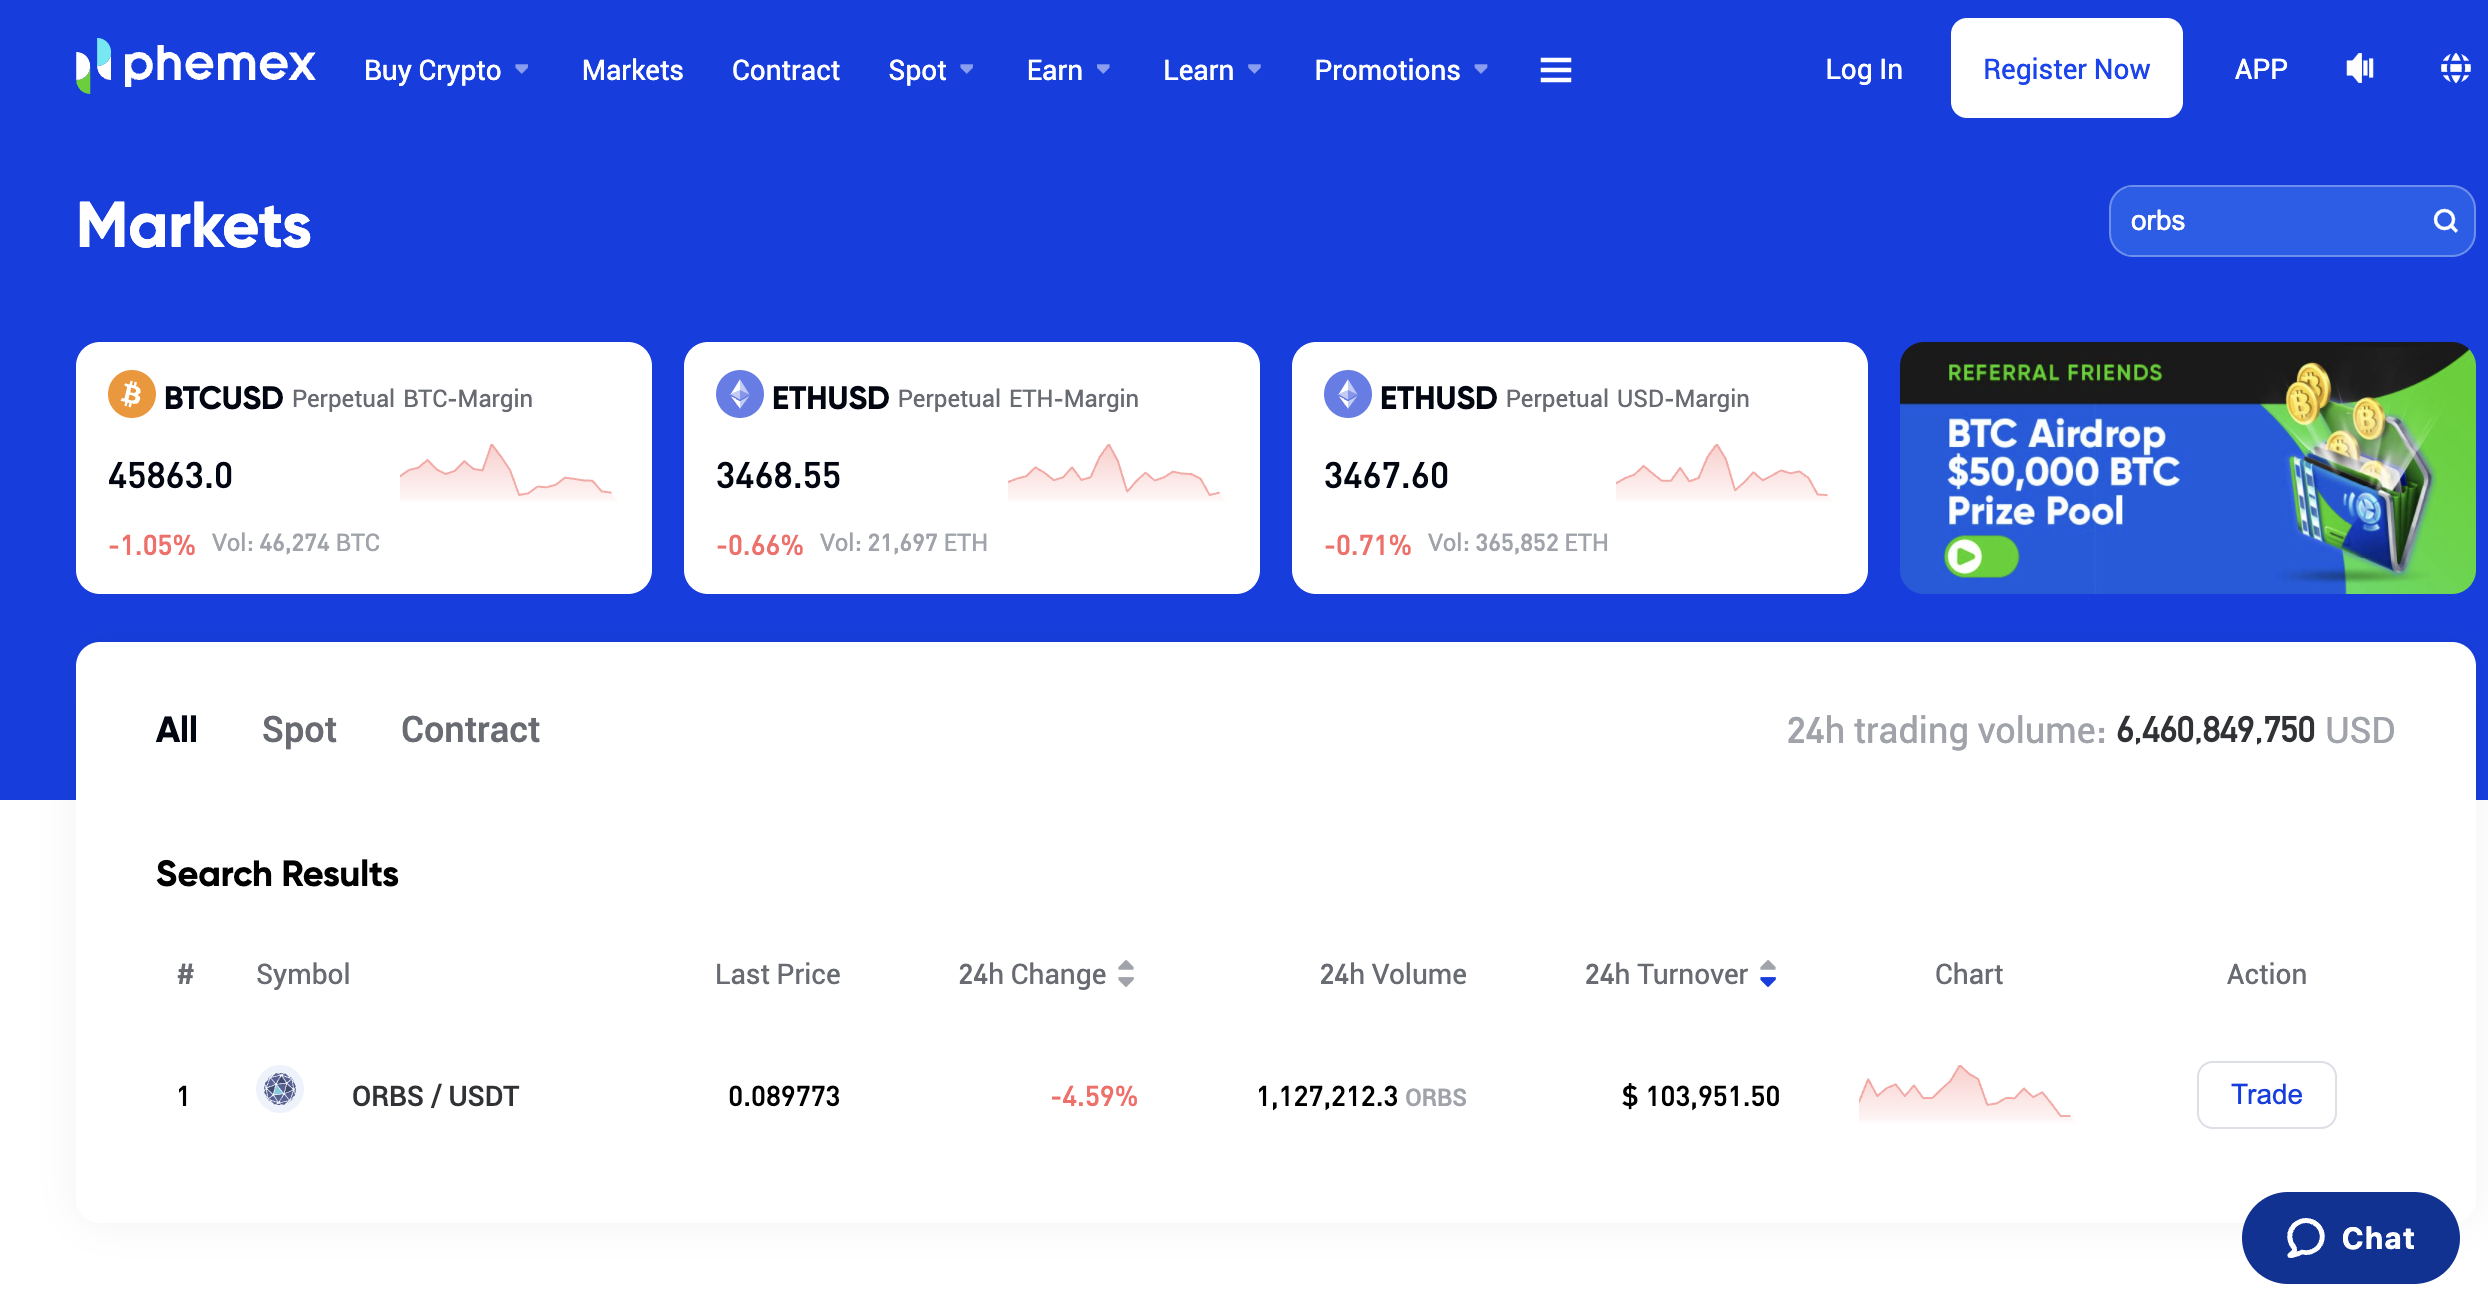2488x1302 pixels.
Task: Sort by 24h Turnover arrows
Action: pos(1768,974)
